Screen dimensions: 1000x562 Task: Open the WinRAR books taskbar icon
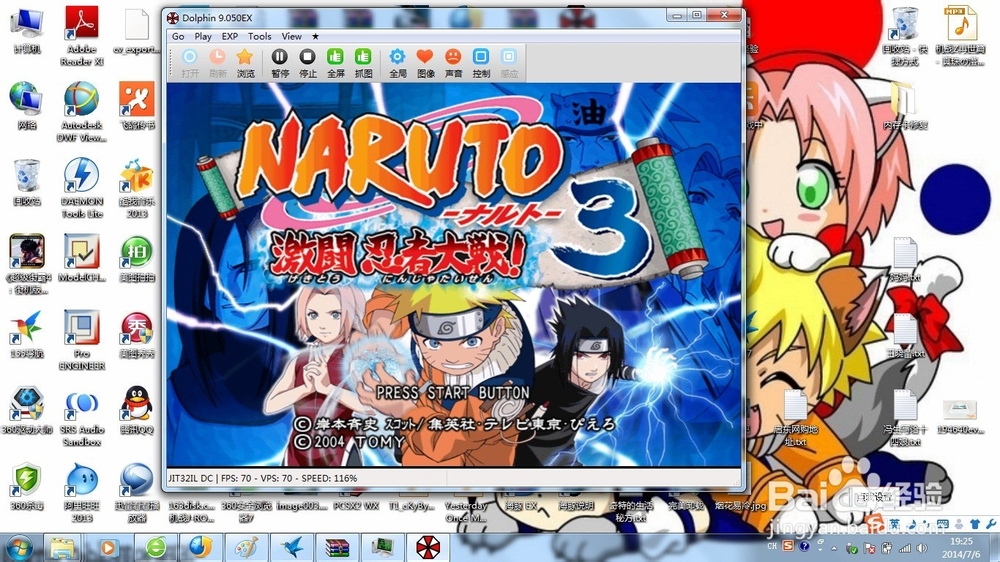click(337, 548)
